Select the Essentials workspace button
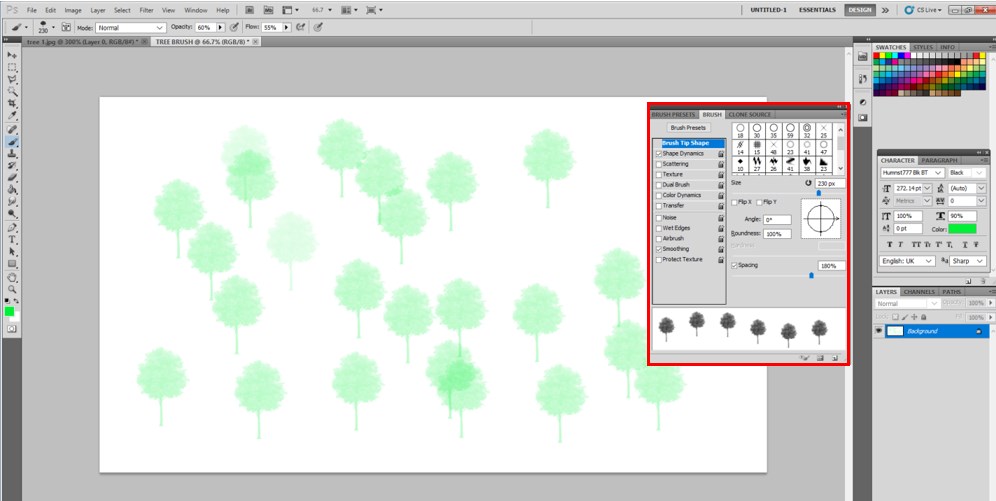The image size is (996, 501). pos(817,10)
